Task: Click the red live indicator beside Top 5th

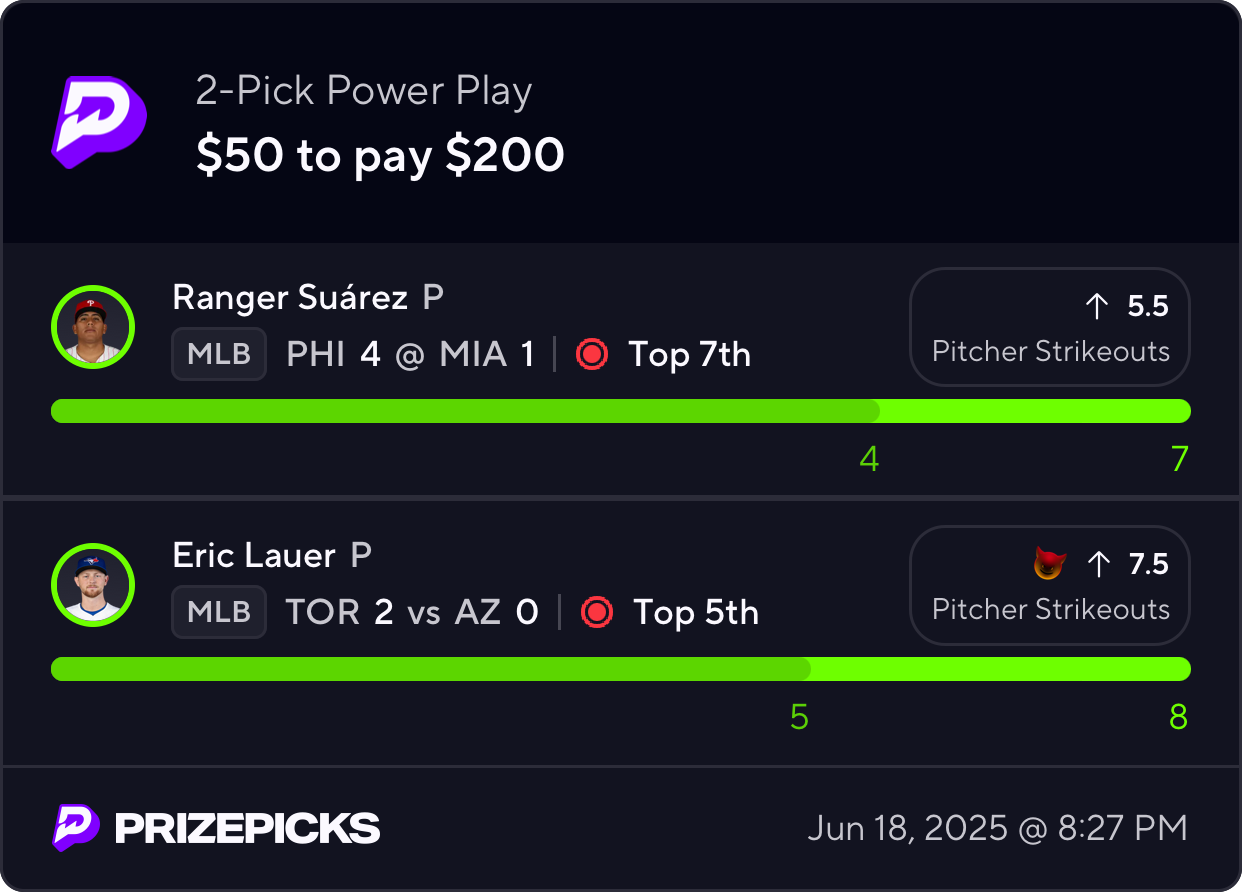Action: 598,612
